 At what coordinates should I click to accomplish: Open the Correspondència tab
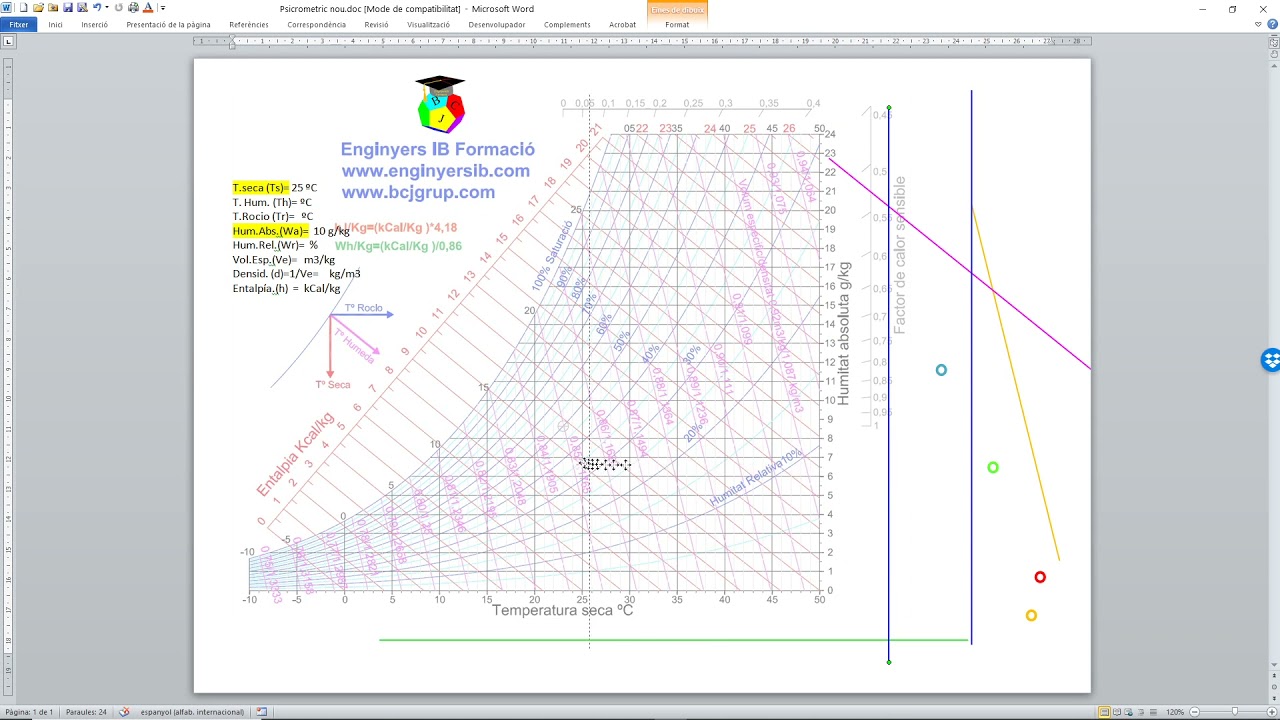coord(316,24)
